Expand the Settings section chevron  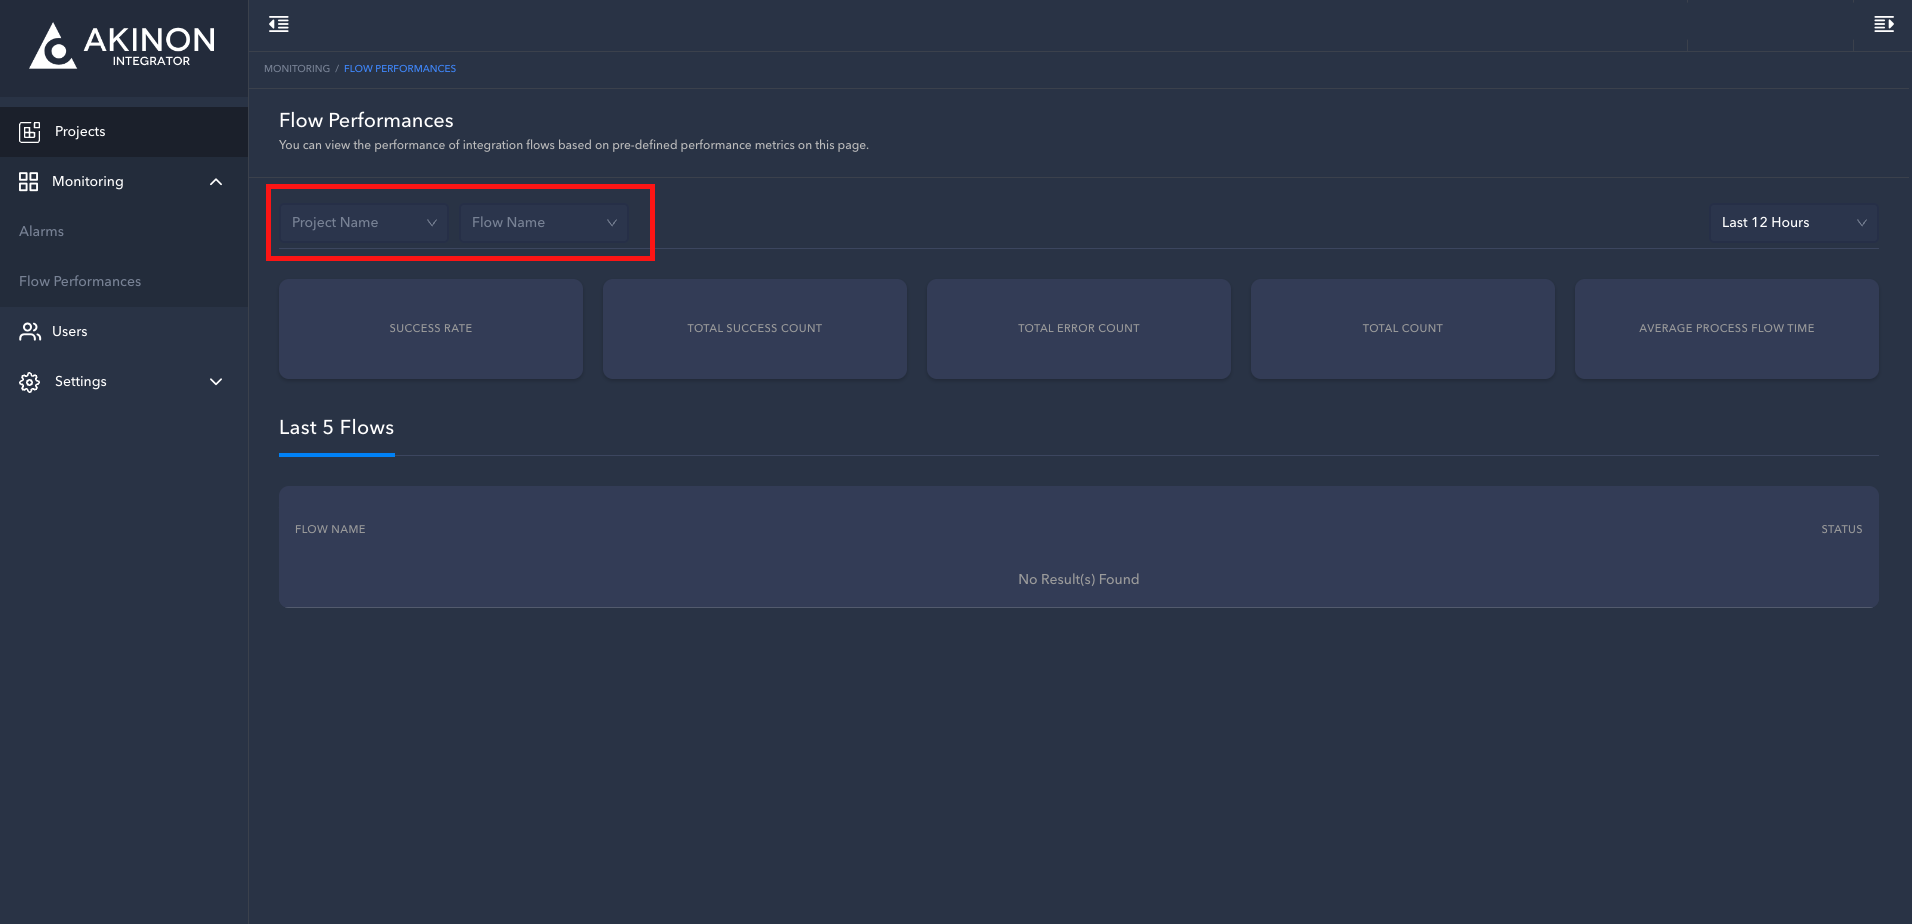tap(216, 382)
